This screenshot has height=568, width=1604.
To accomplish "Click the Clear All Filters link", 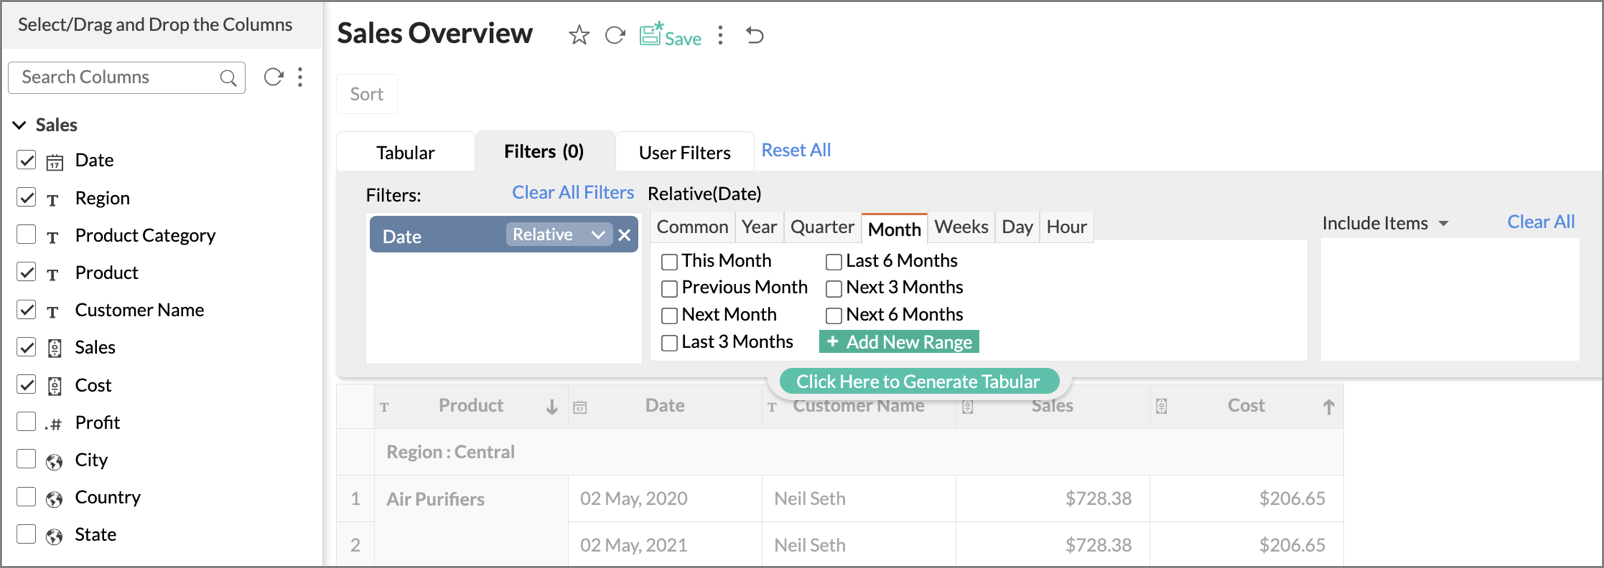I will (572, 193).
